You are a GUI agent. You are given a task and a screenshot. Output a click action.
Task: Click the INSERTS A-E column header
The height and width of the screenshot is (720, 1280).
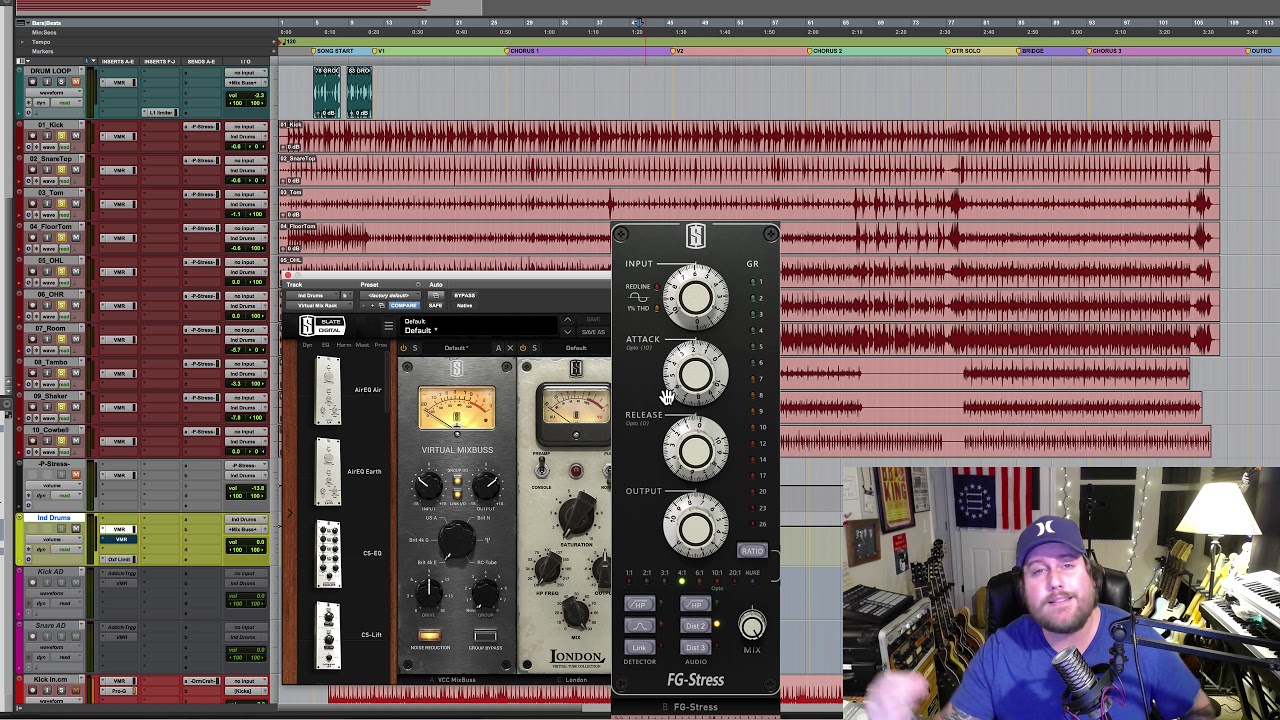coord(119,61)
